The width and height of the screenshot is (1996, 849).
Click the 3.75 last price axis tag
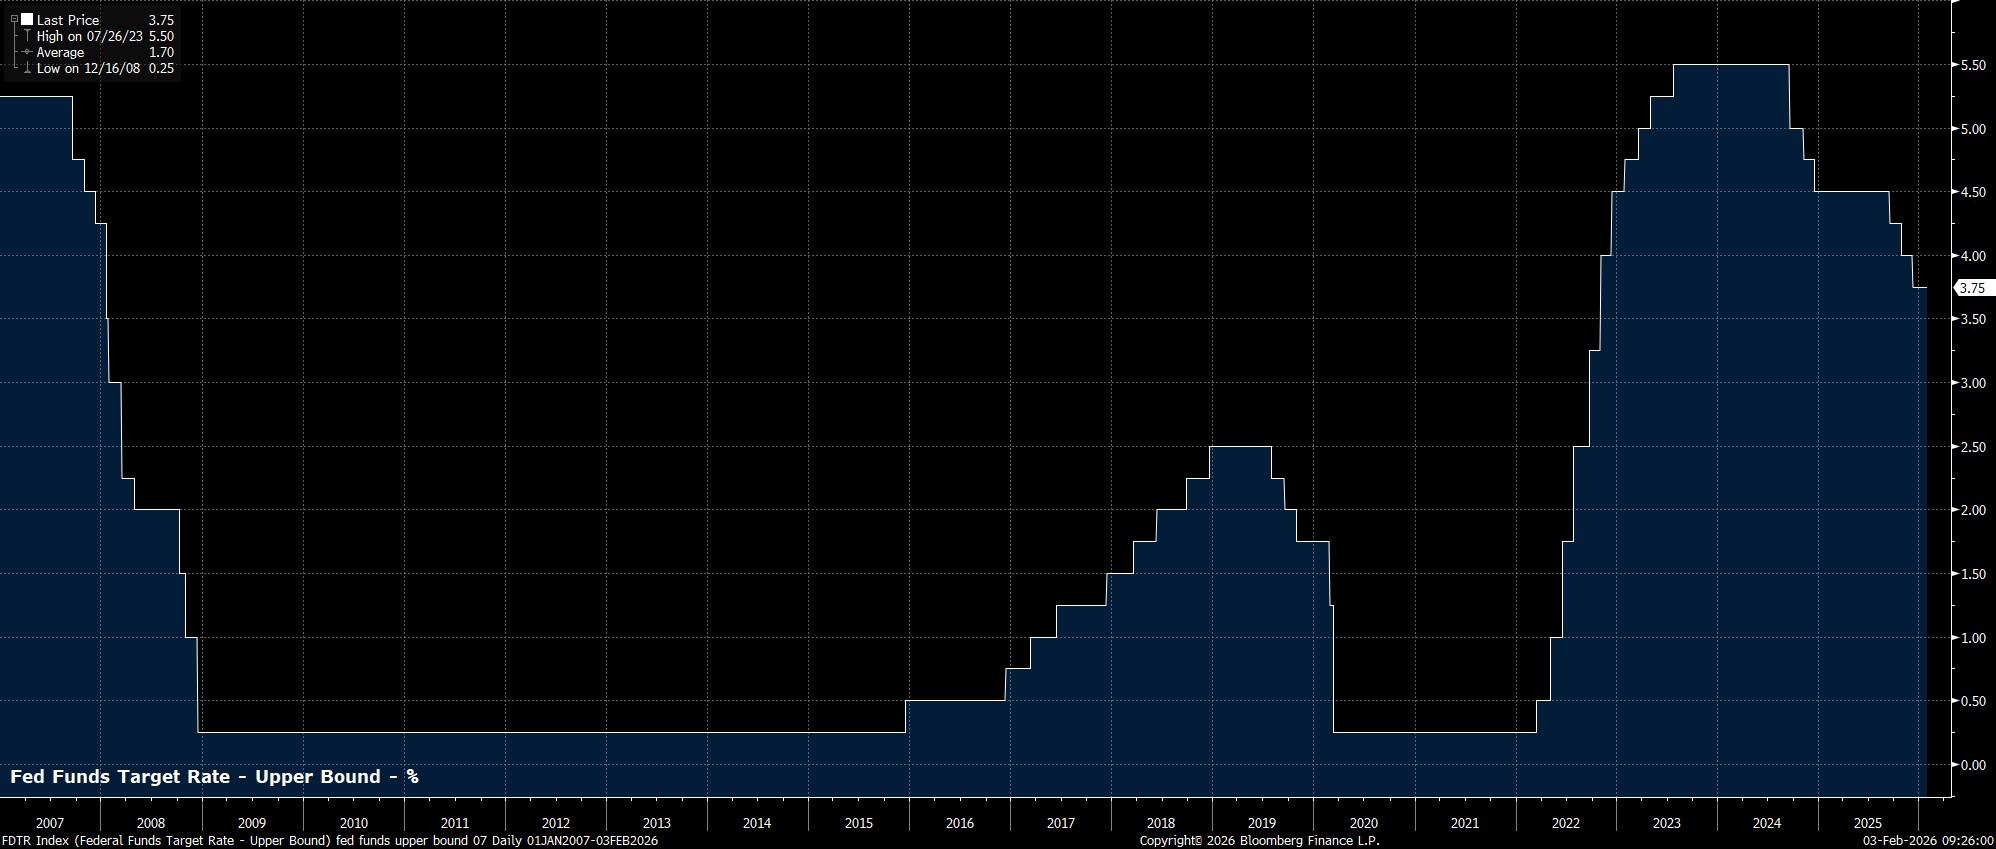click(1972, 288)
